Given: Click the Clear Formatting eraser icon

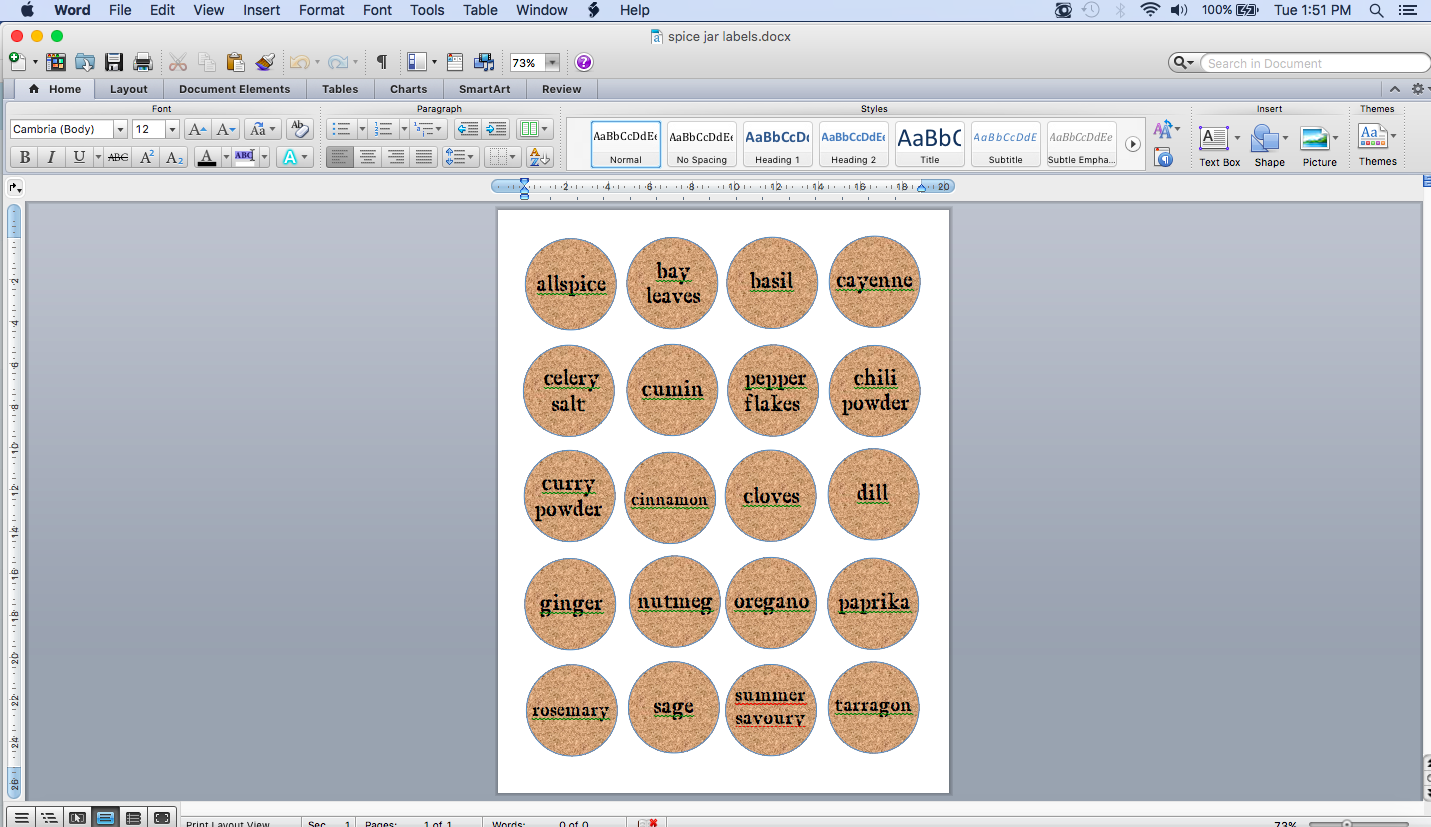Looking at the screenshot, I should [299, 129].
